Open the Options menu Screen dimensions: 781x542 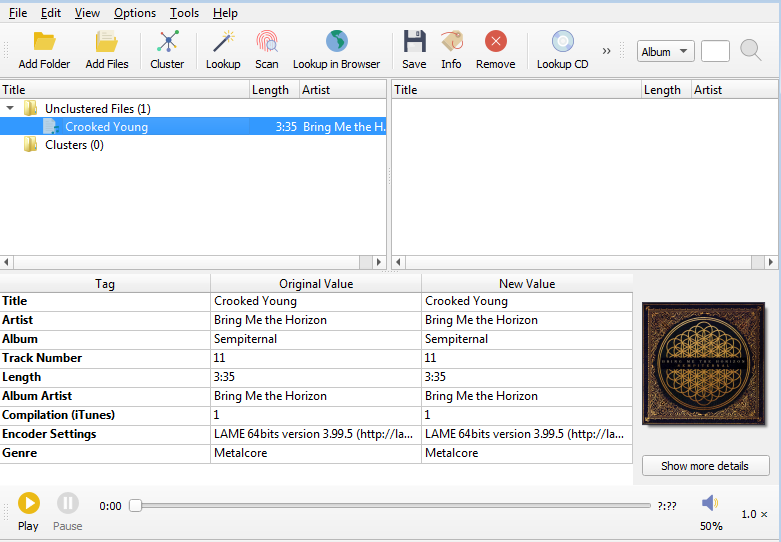pyautogui.click(x=134, y=13)
